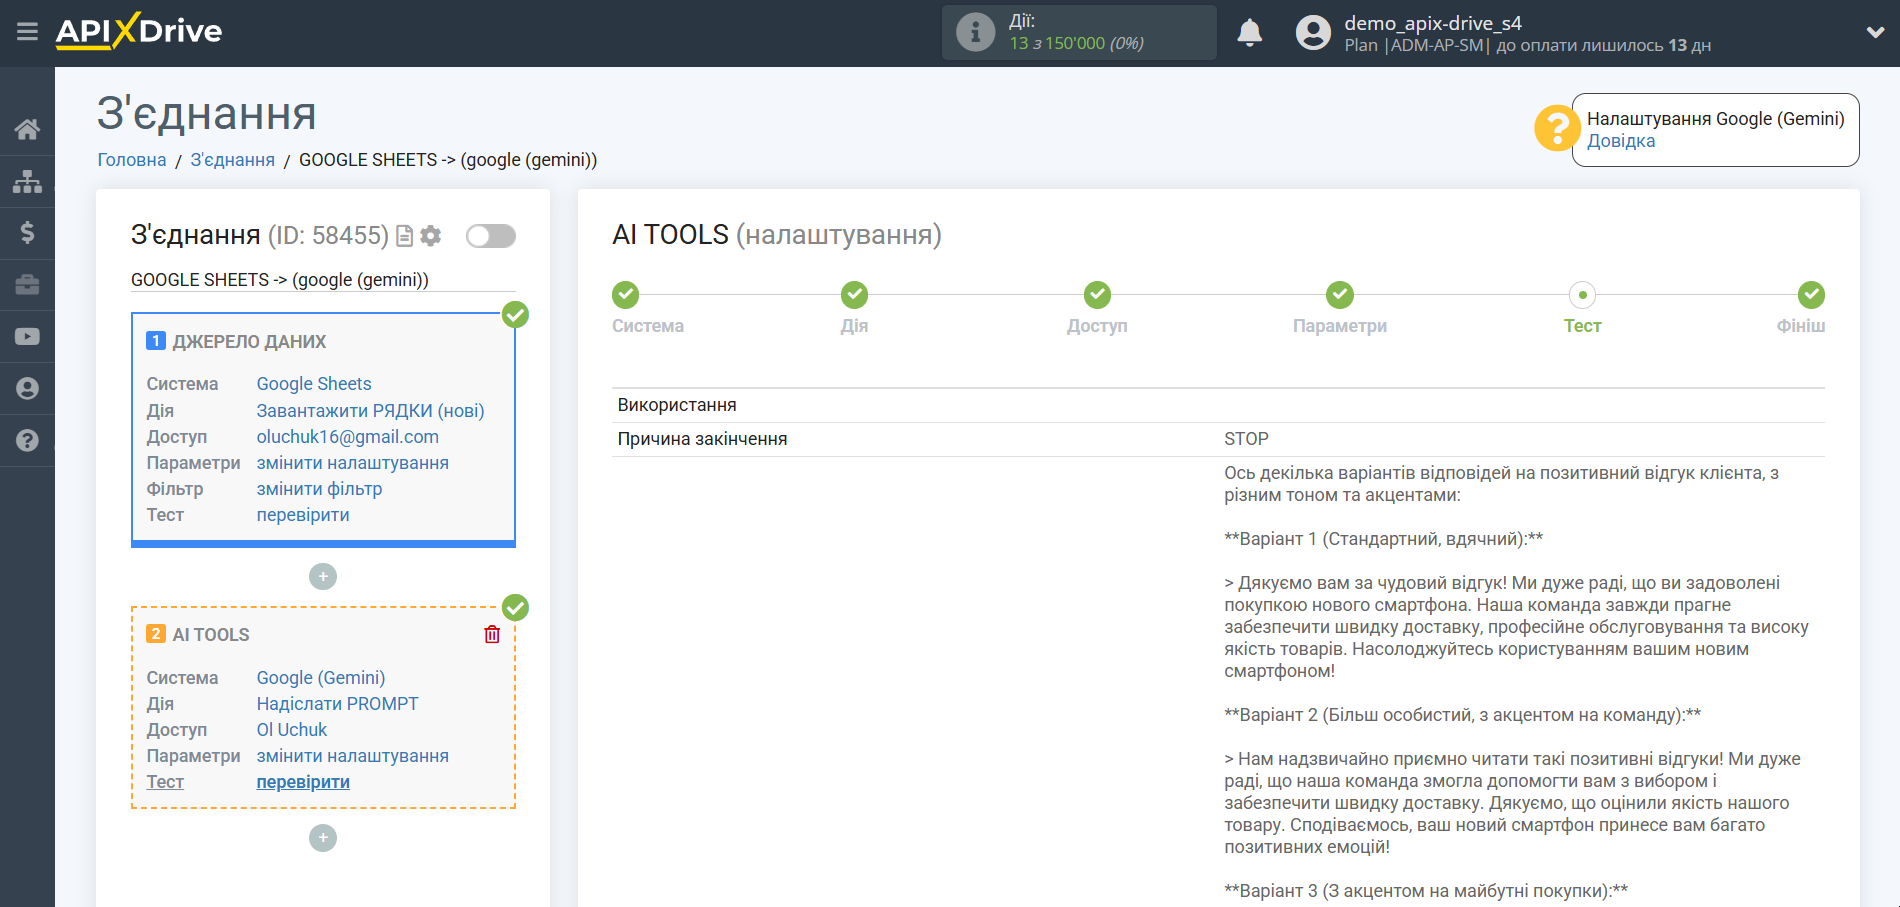The height and width of the screenshot is (907, 1900).
Task: Add a block below the data source
Action: (x=323, y=577)
